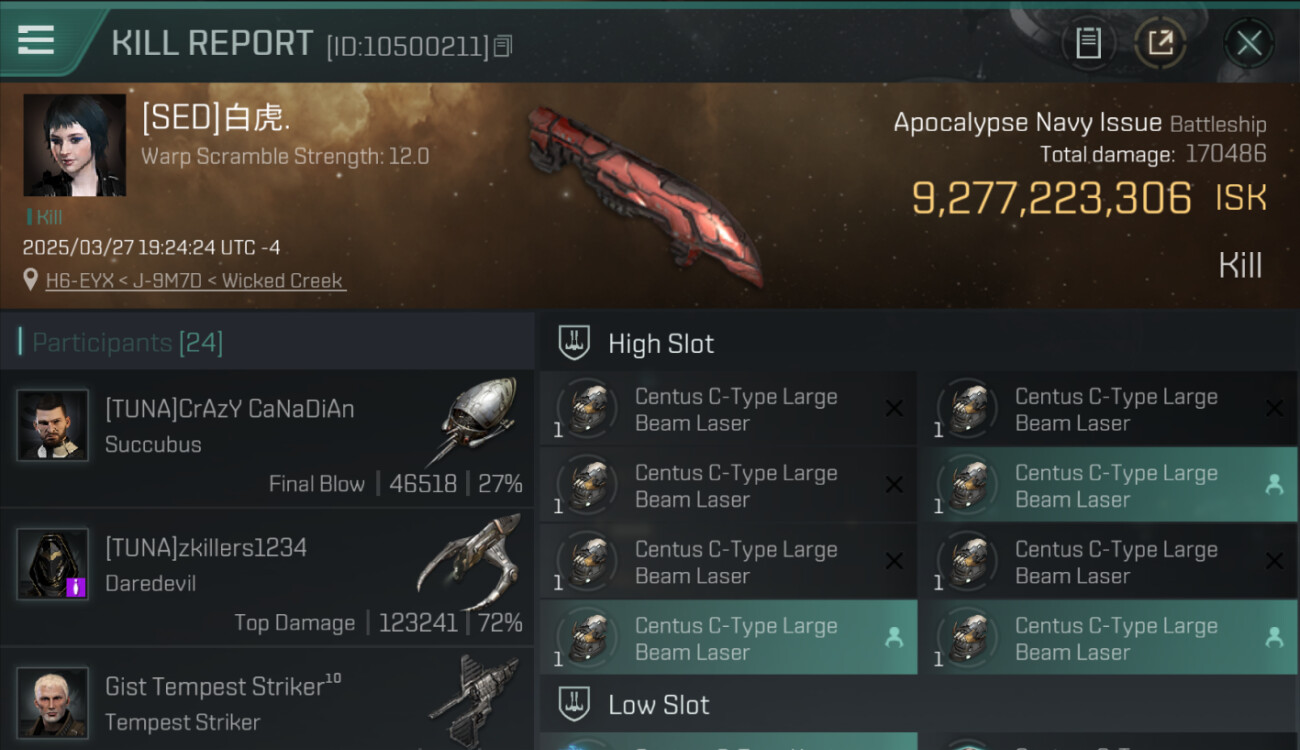Select the High Slot shield icon
Viewport: 1300px width, 750px height.
pos(574,344)
